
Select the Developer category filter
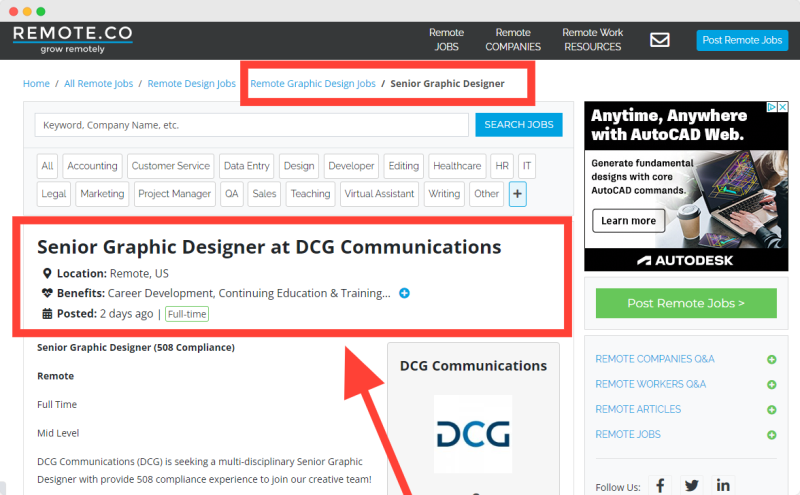[351, 166]
